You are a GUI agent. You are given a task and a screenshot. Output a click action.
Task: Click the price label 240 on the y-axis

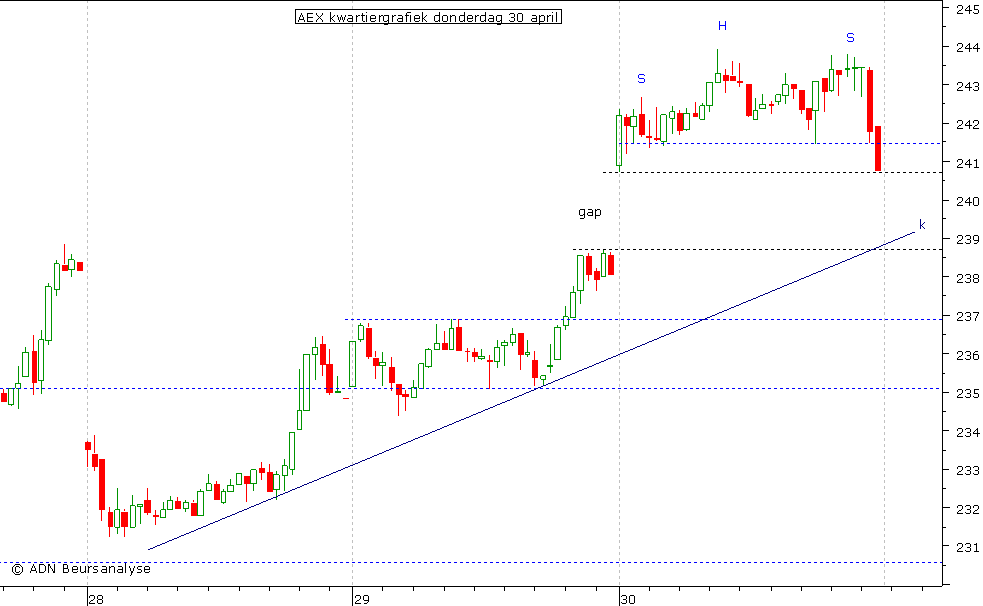click(968, 202)
